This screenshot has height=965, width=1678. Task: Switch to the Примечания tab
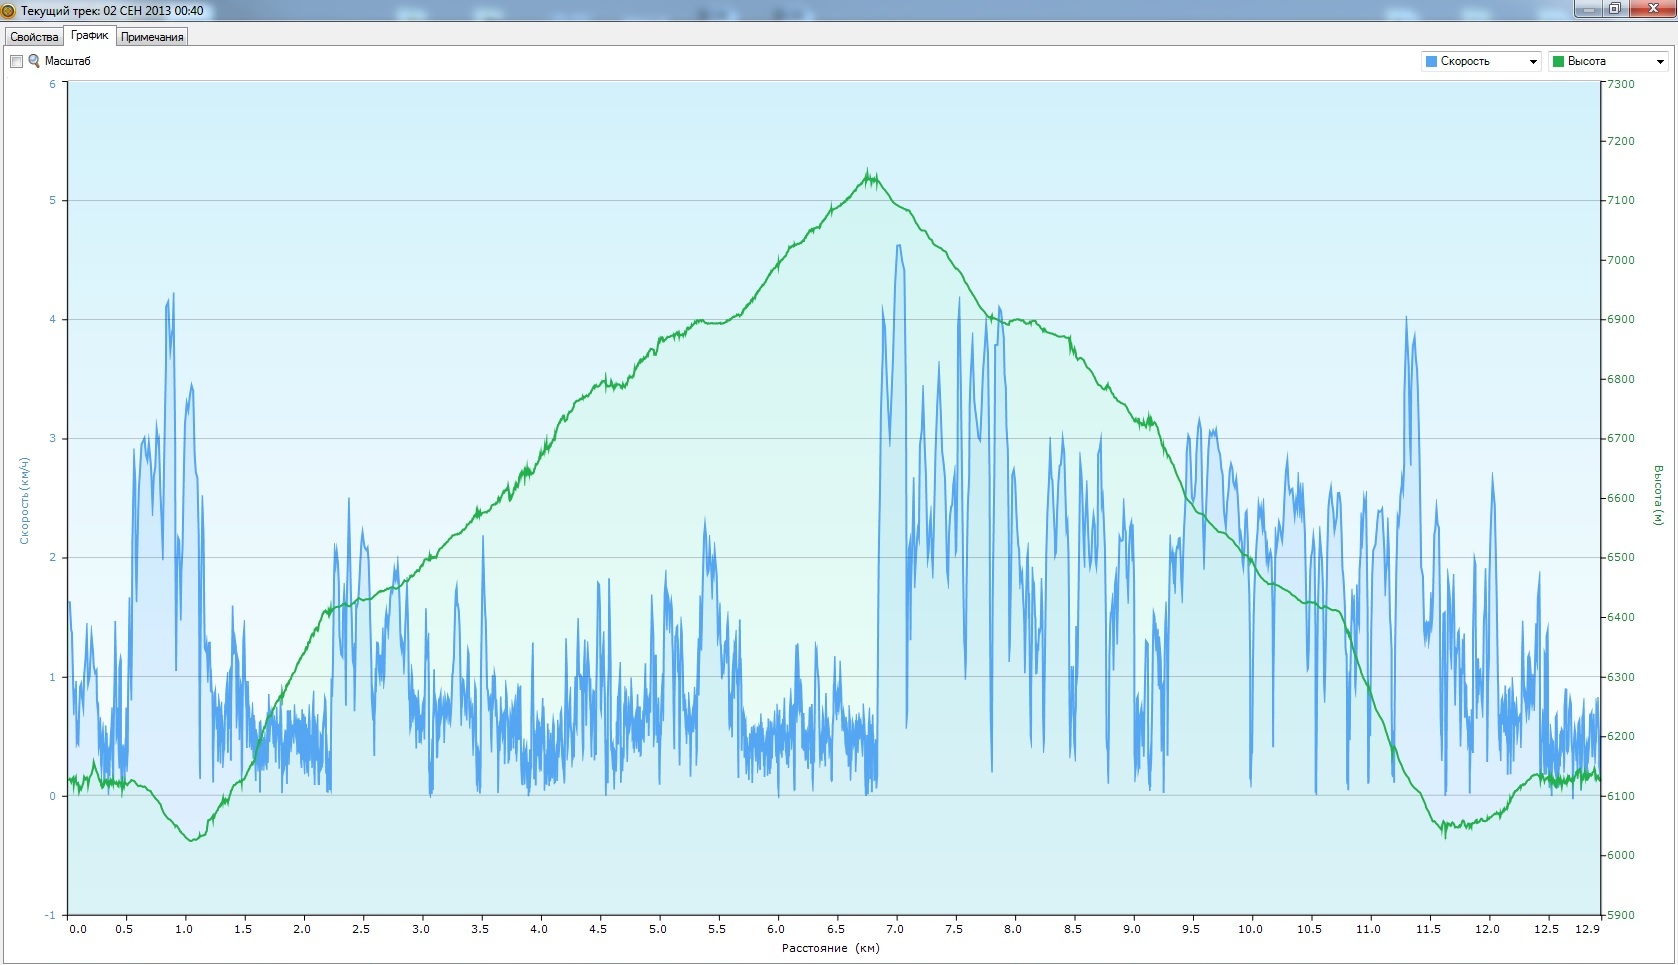point(152,37)
